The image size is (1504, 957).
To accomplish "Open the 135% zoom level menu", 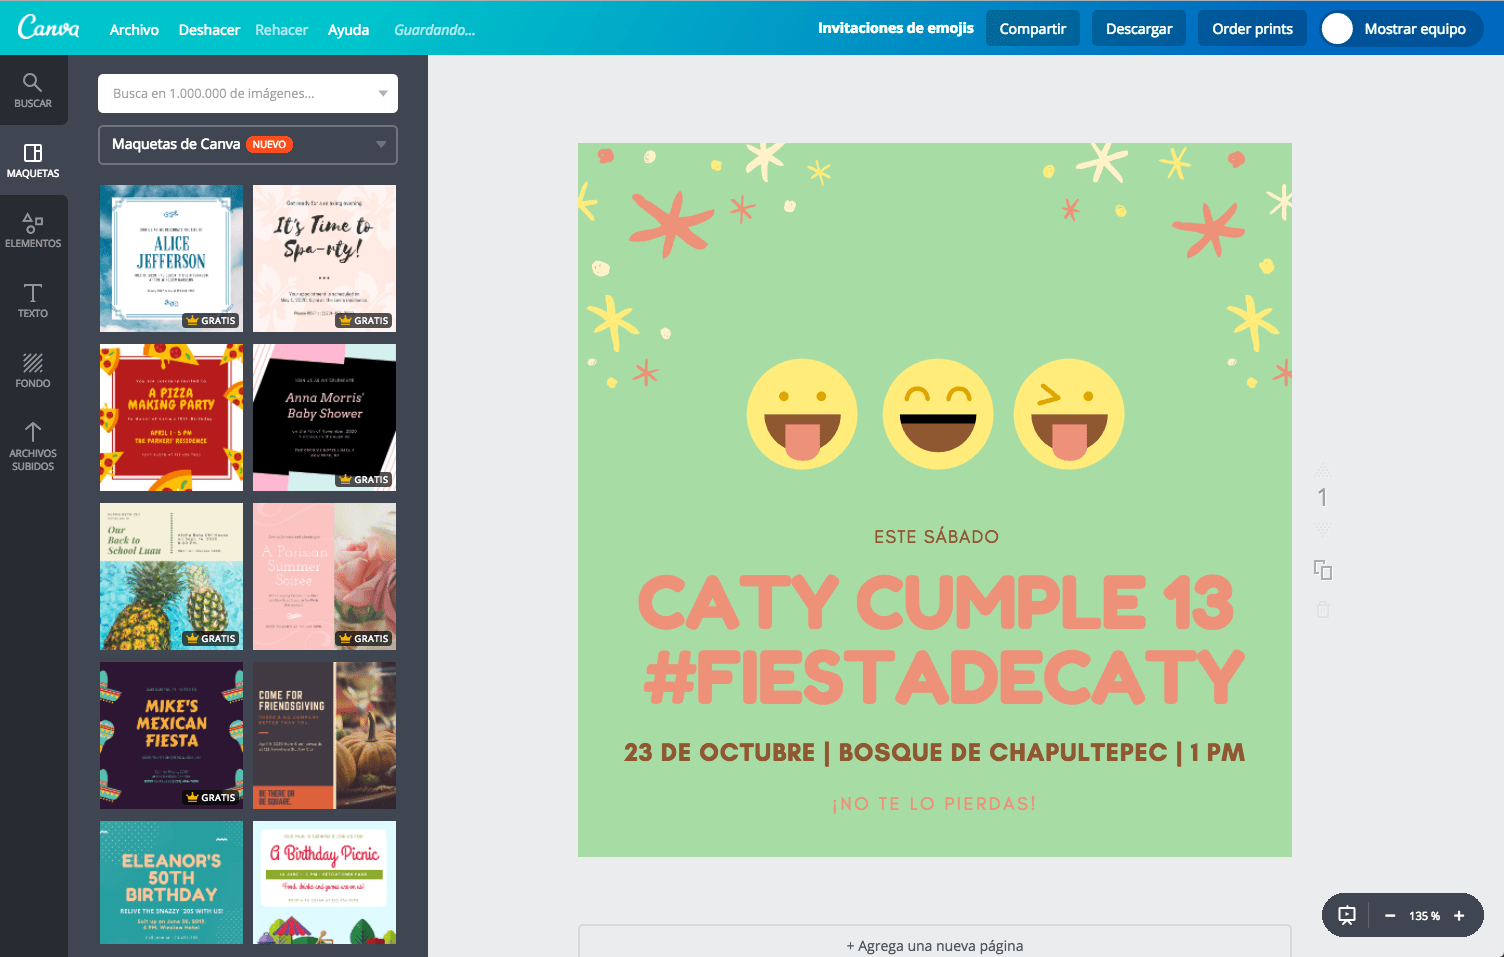I will (1424, 916).
